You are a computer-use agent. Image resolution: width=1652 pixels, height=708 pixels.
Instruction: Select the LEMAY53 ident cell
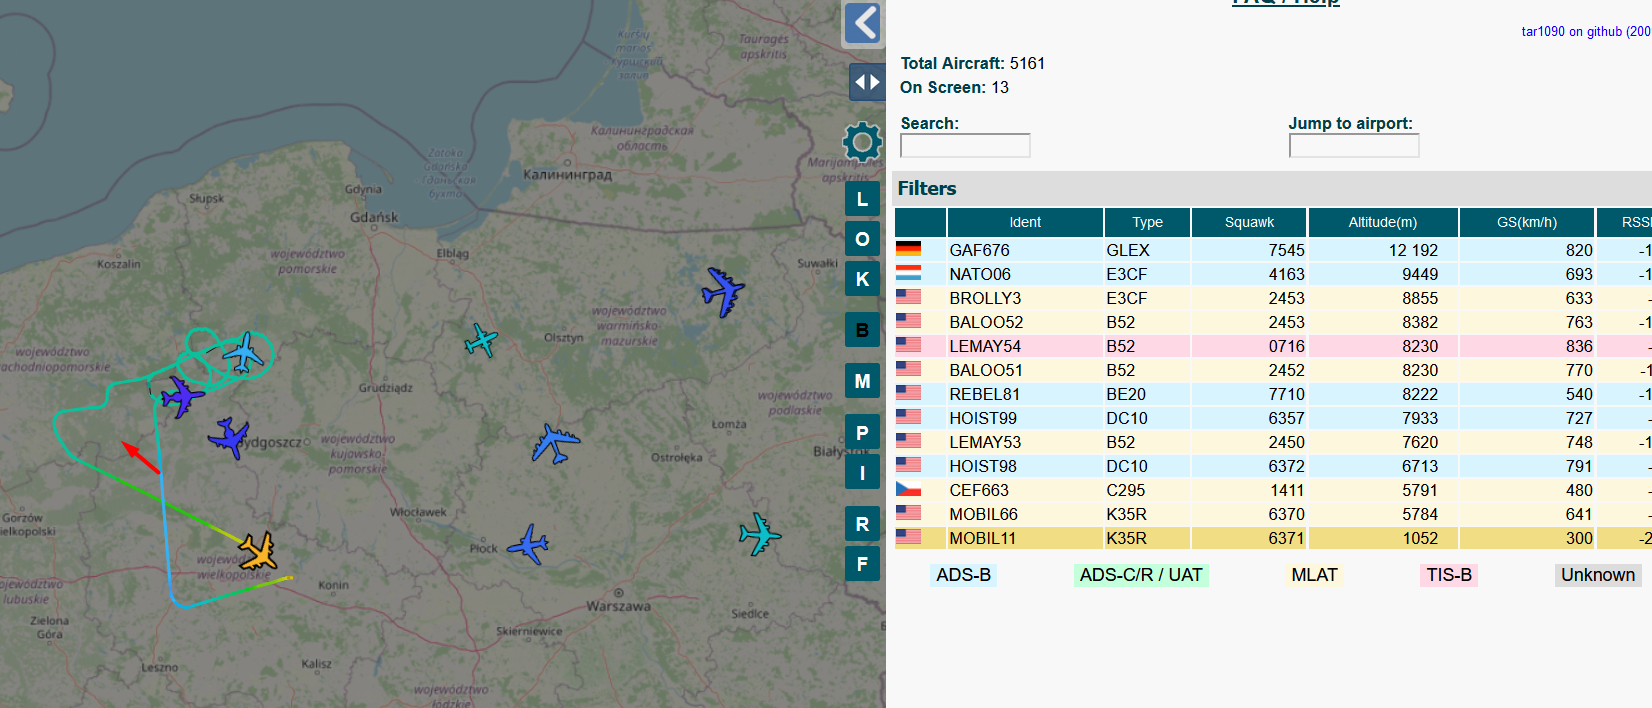point(1024,442)
